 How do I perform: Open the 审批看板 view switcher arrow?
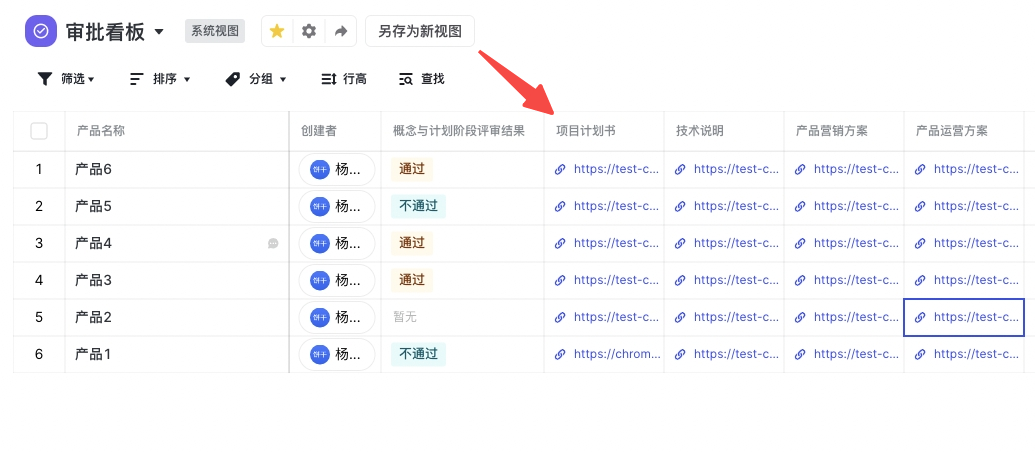[159, 32]
